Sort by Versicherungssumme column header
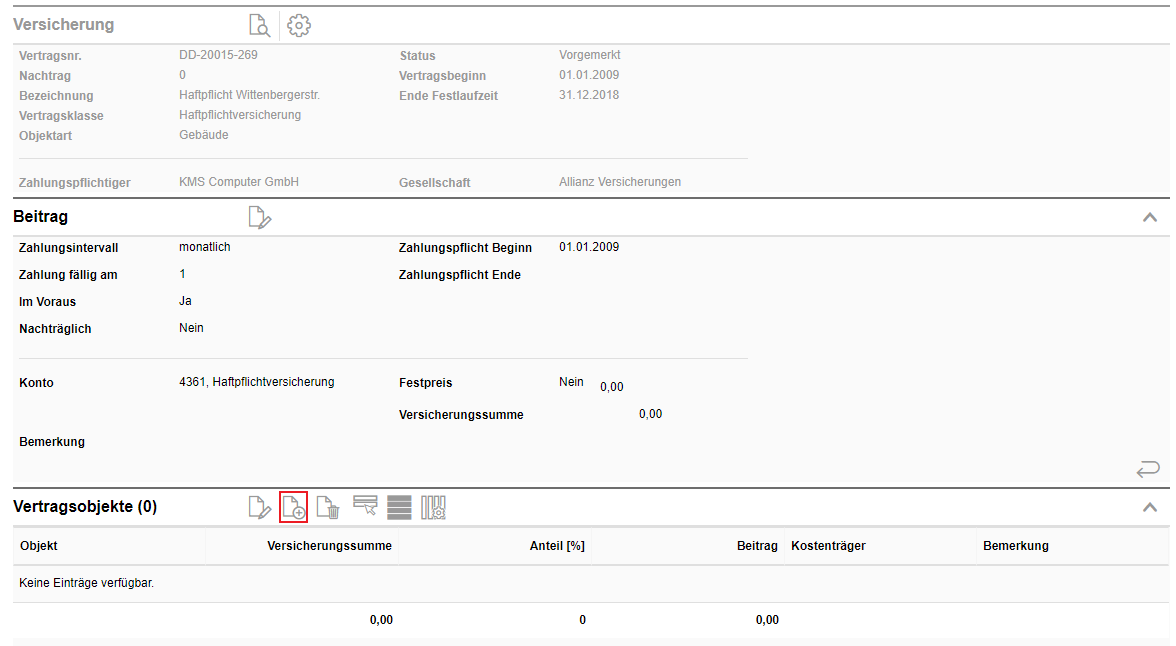Screen dimensions: 1176x646 [x=329, y=546]
